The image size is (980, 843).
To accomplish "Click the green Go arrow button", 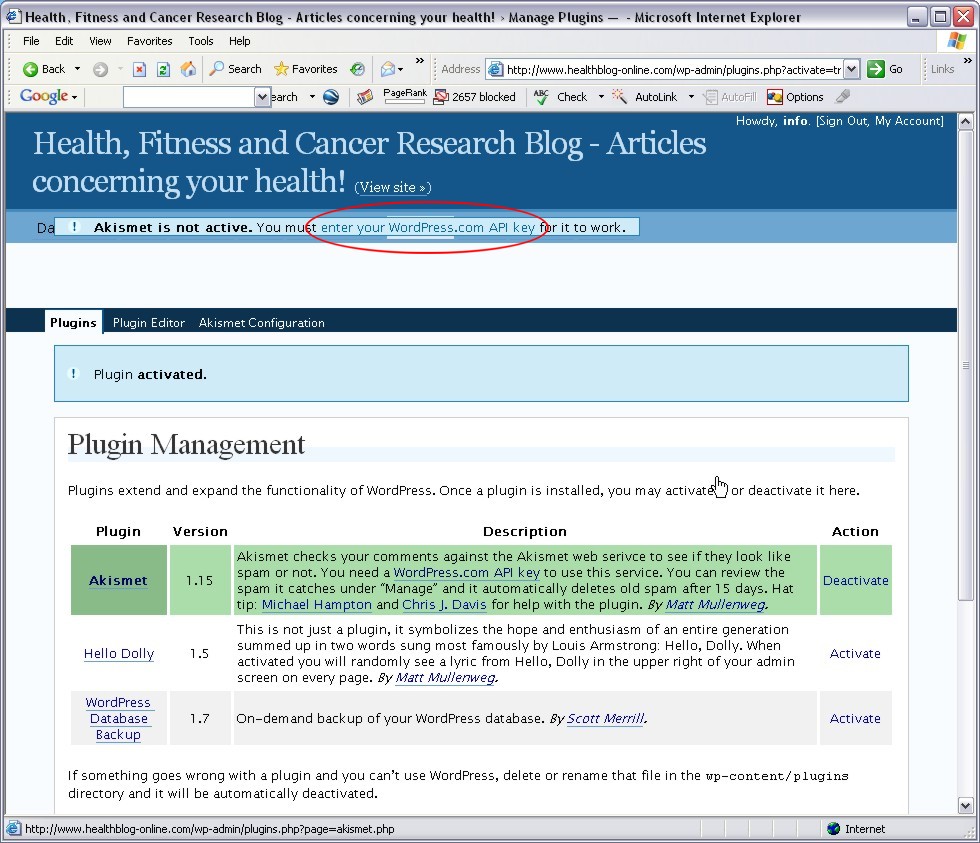I will [x=876, y=69].
